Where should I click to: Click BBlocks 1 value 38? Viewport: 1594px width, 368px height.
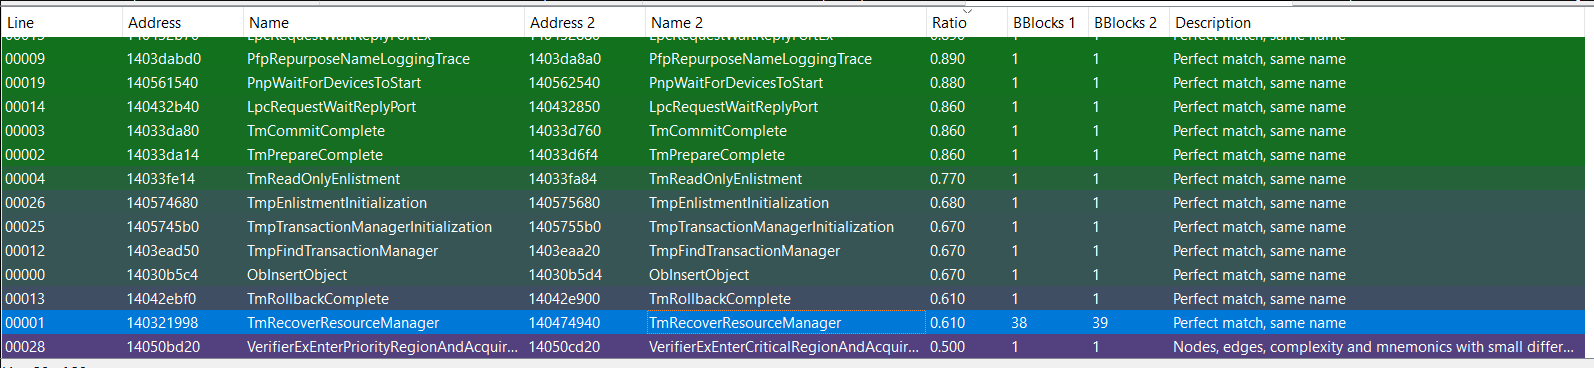point(1019,323)
